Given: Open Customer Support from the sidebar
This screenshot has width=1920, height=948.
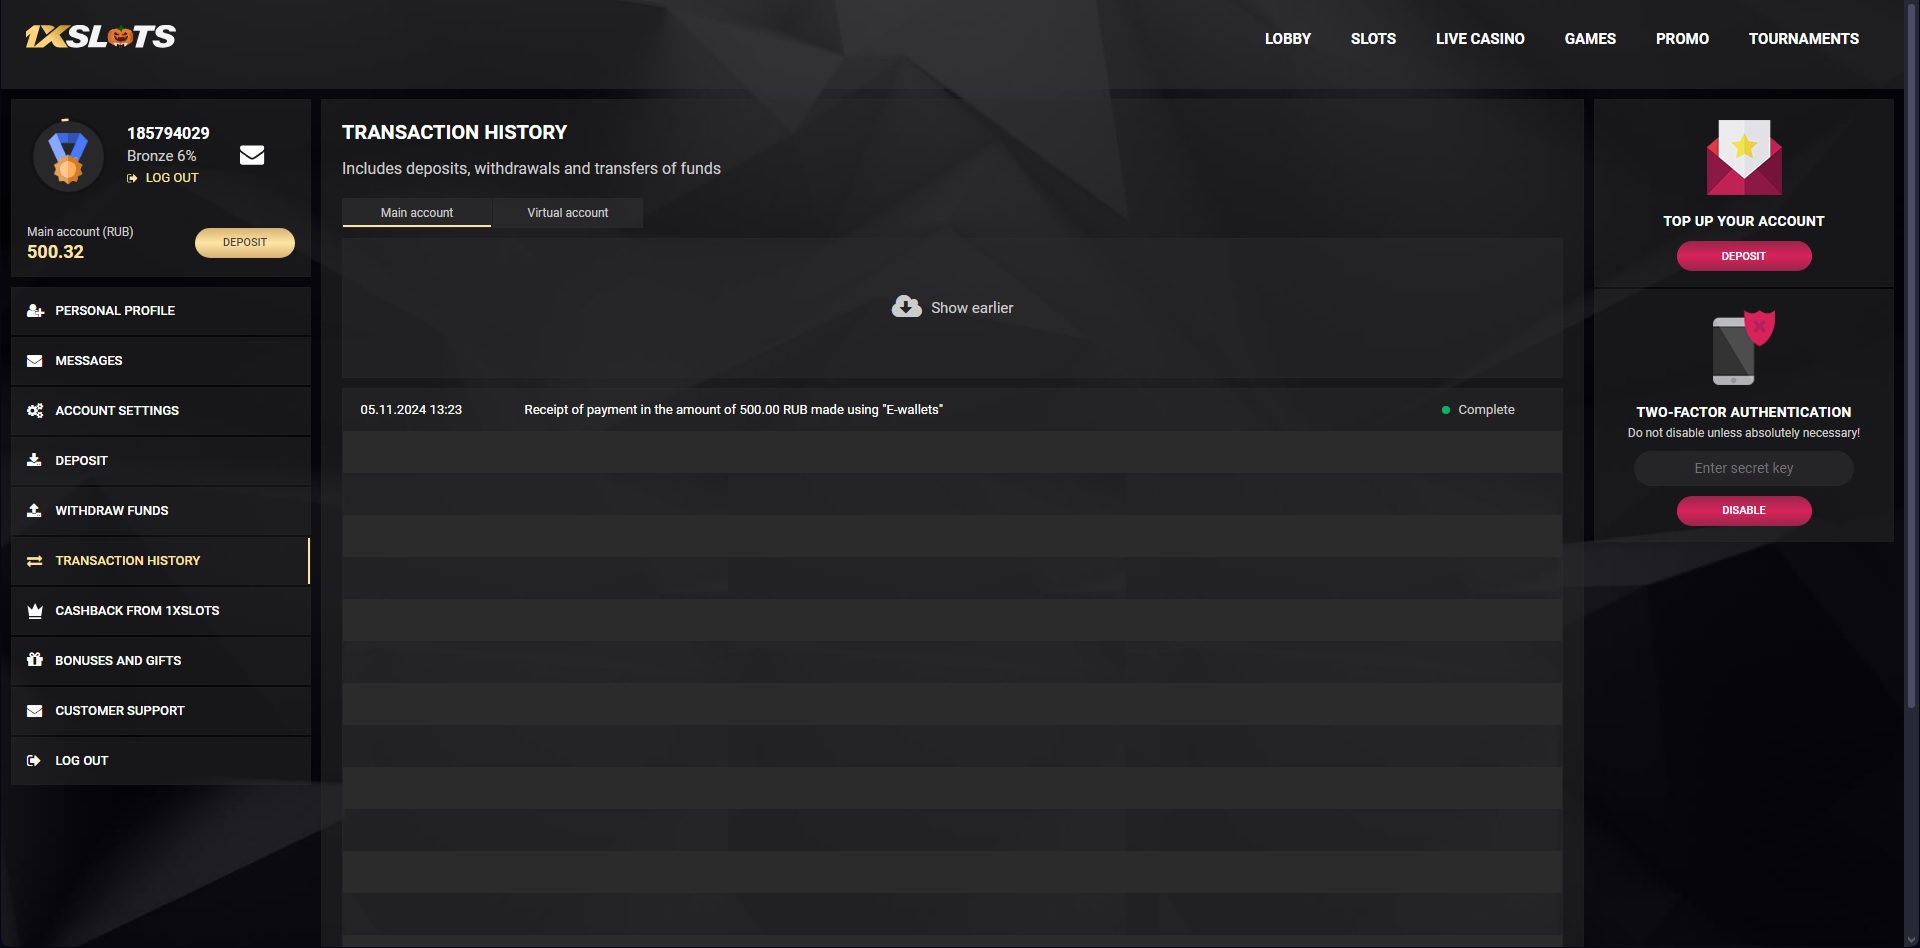Looking at the screenshot, I should point(120,711).
